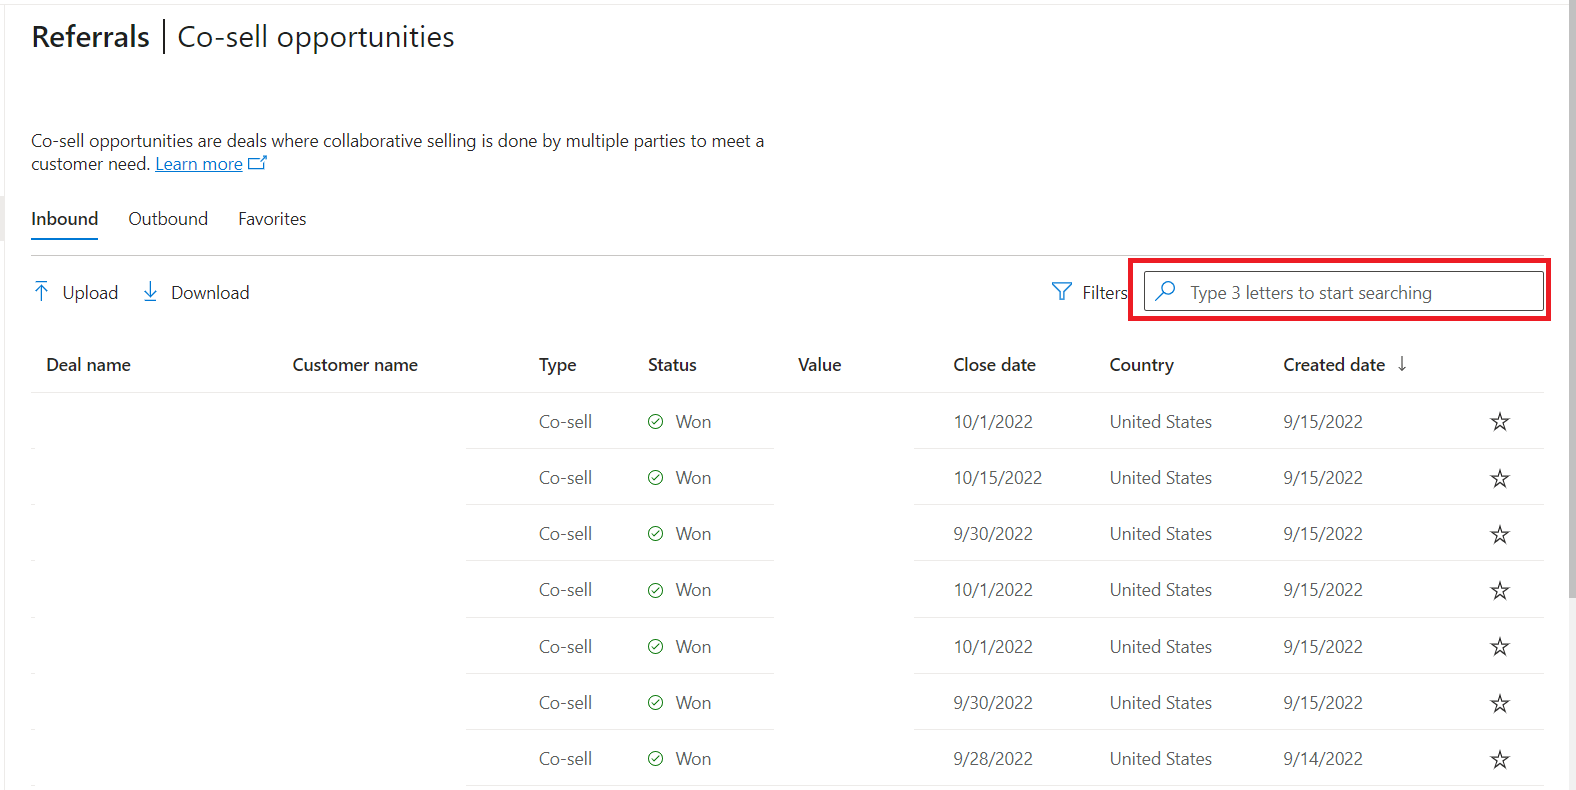Open the Learn more link
The height and width of the screenshot is (790, 1576).
pyautogui.click(x=199, y=164)
